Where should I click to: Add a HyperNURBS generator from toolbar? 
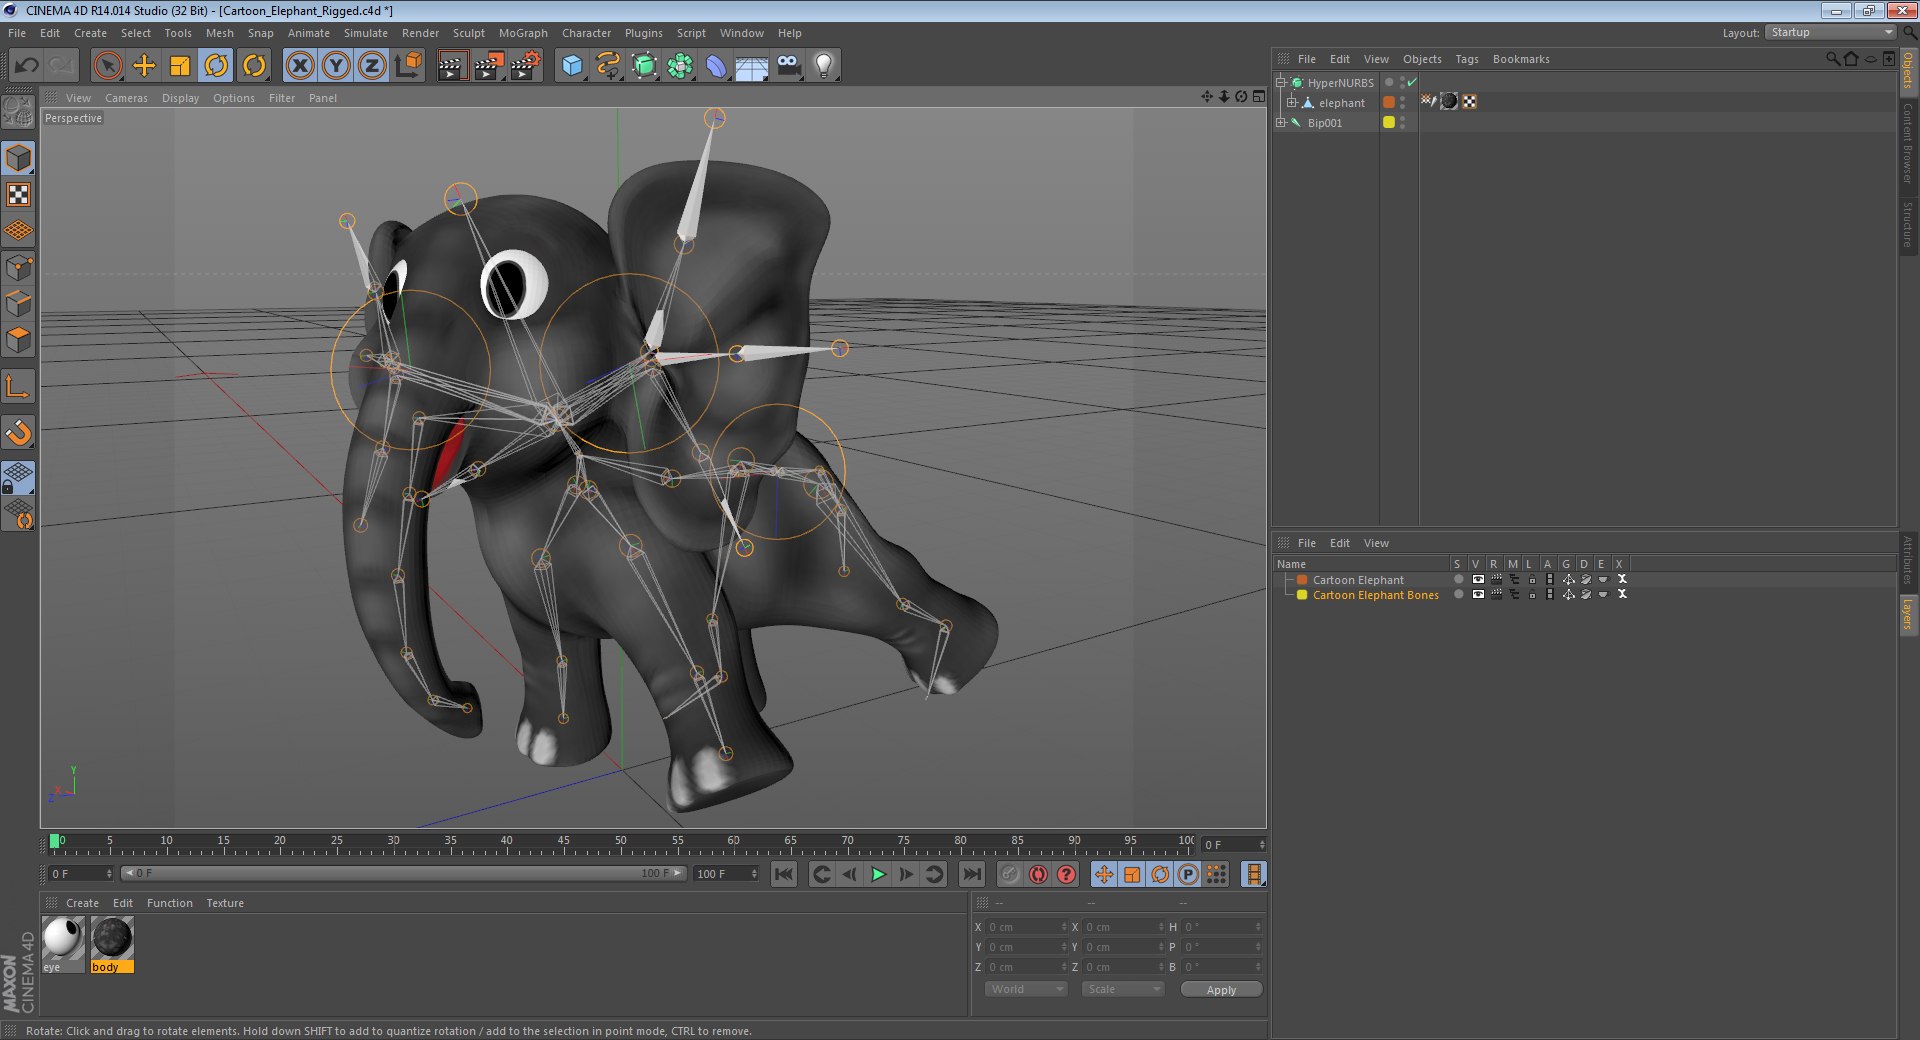coord(644,66)
